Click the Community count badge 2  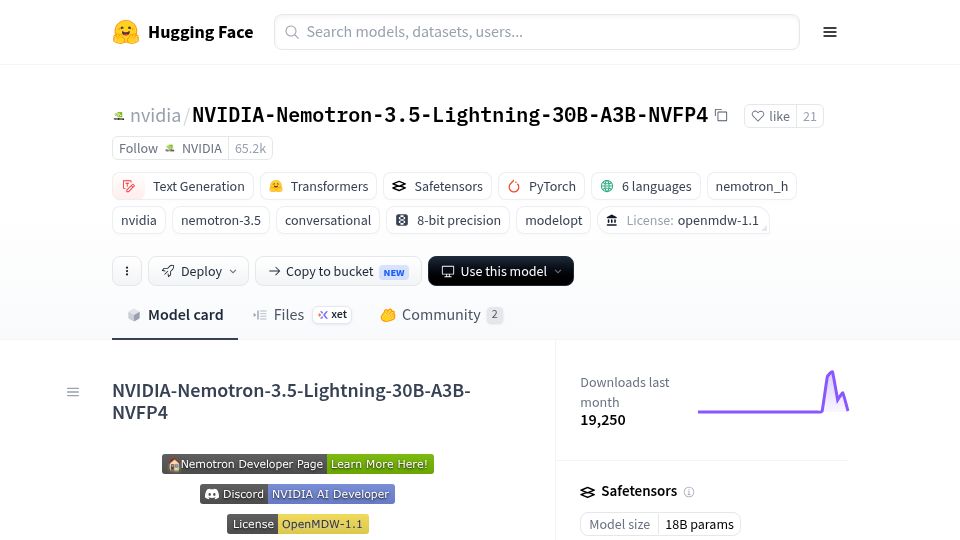[495, 315]
